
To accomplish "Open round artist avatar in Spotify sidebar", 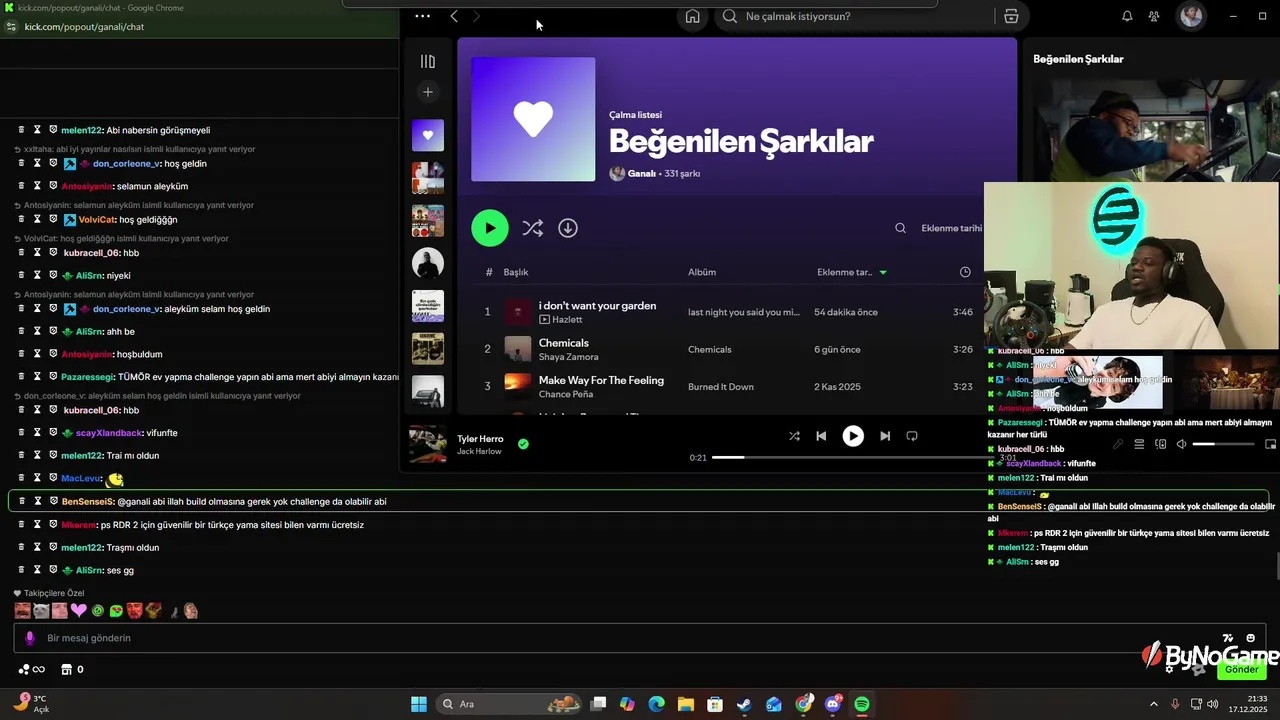I will 428,263.
